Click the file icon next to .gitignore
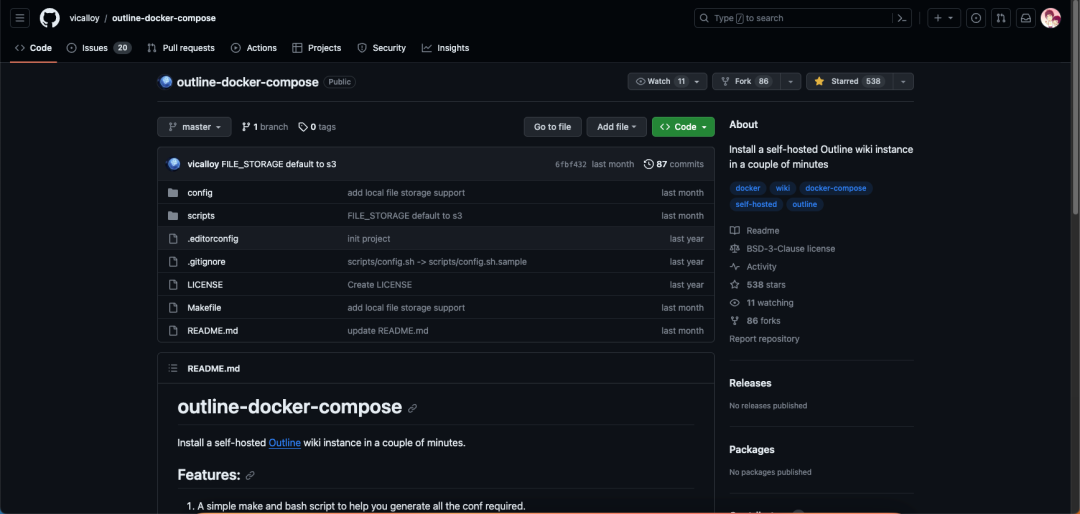The image size is (1080, 514). (x=173, y=262)
